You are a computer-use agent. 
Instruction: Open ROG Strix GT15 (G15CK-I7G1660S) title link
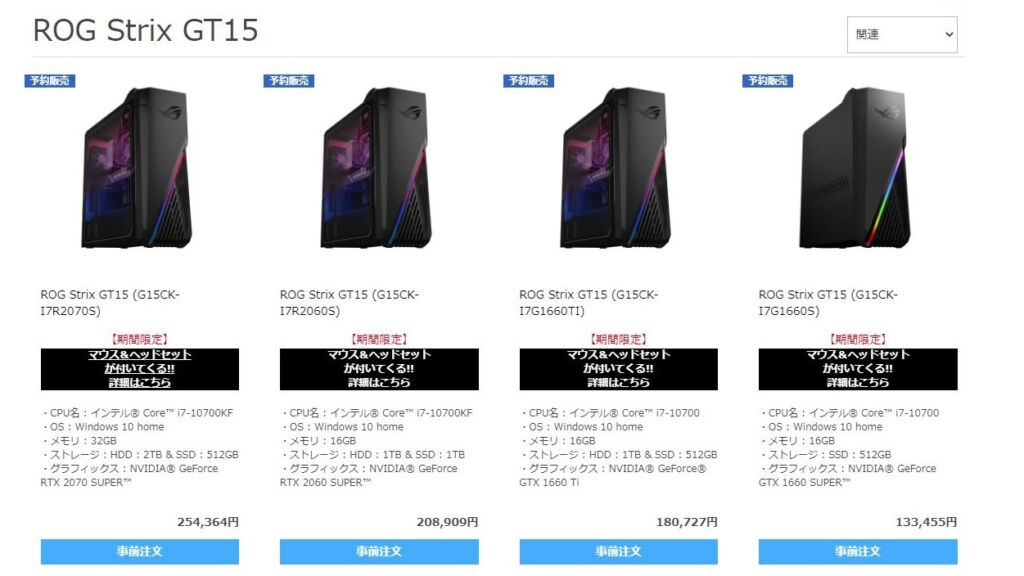click(x=828, y=303)
